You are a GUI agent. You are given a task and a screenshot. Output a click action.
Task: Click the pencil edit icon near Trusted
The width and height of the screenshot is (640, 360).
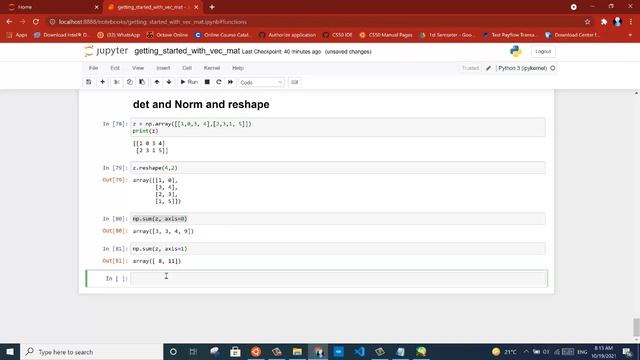[489, 68]
